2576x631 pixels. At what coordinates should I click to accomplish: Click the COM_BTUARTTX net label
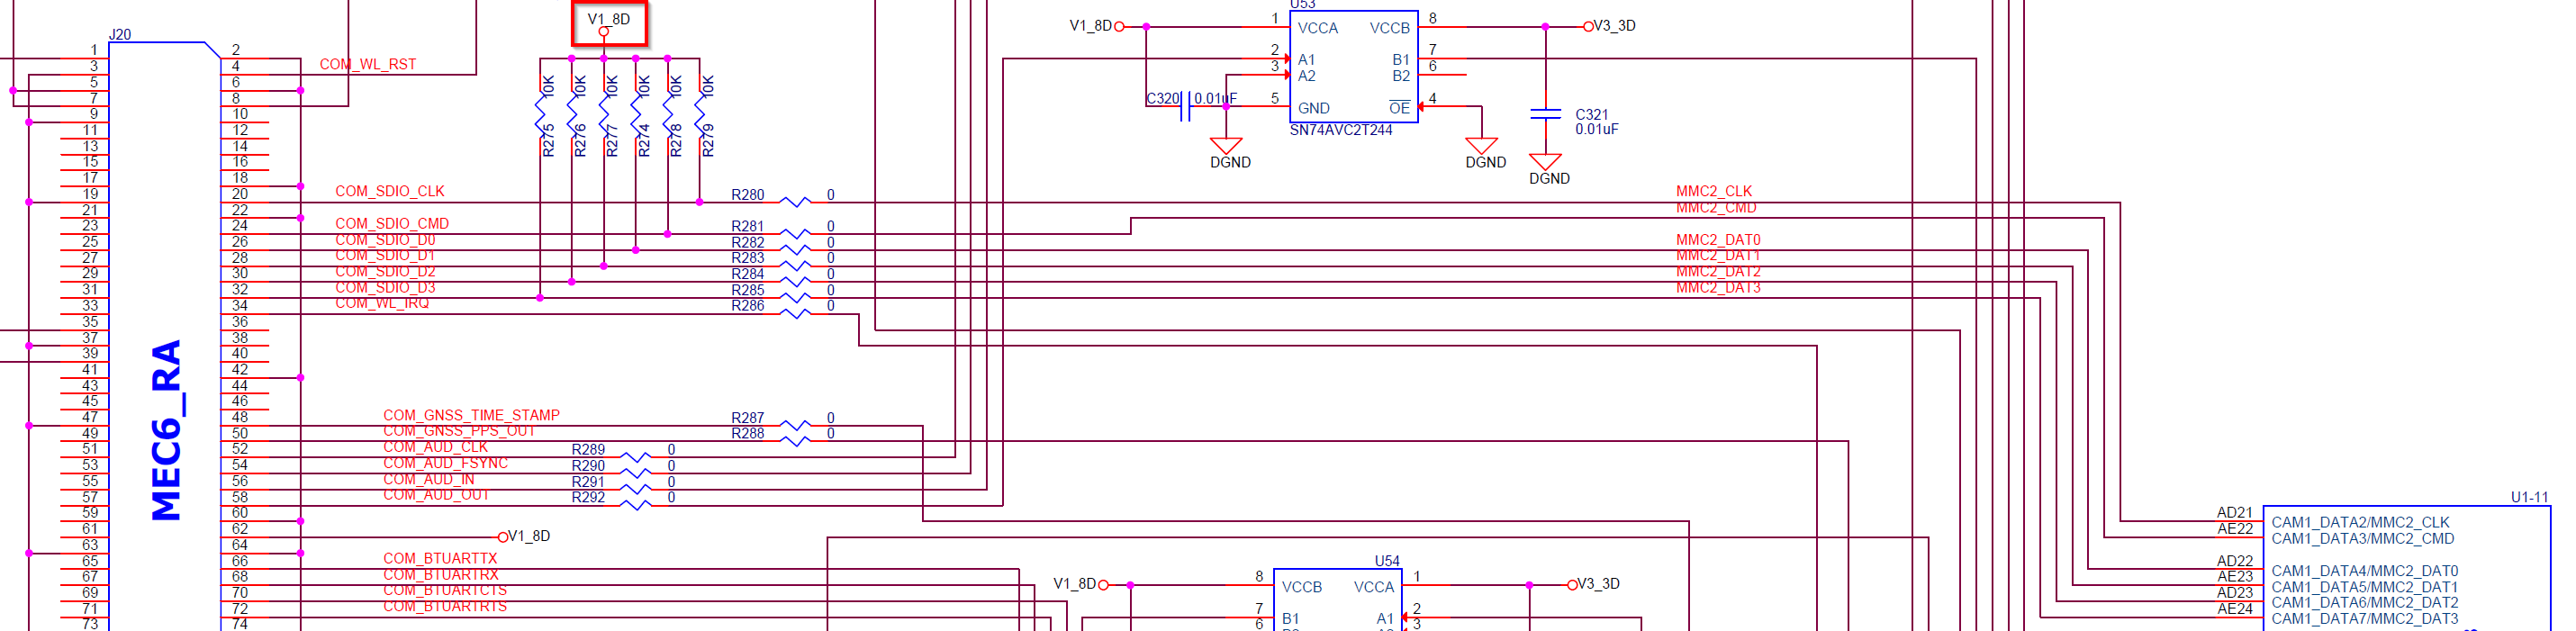tap(440, 558)
